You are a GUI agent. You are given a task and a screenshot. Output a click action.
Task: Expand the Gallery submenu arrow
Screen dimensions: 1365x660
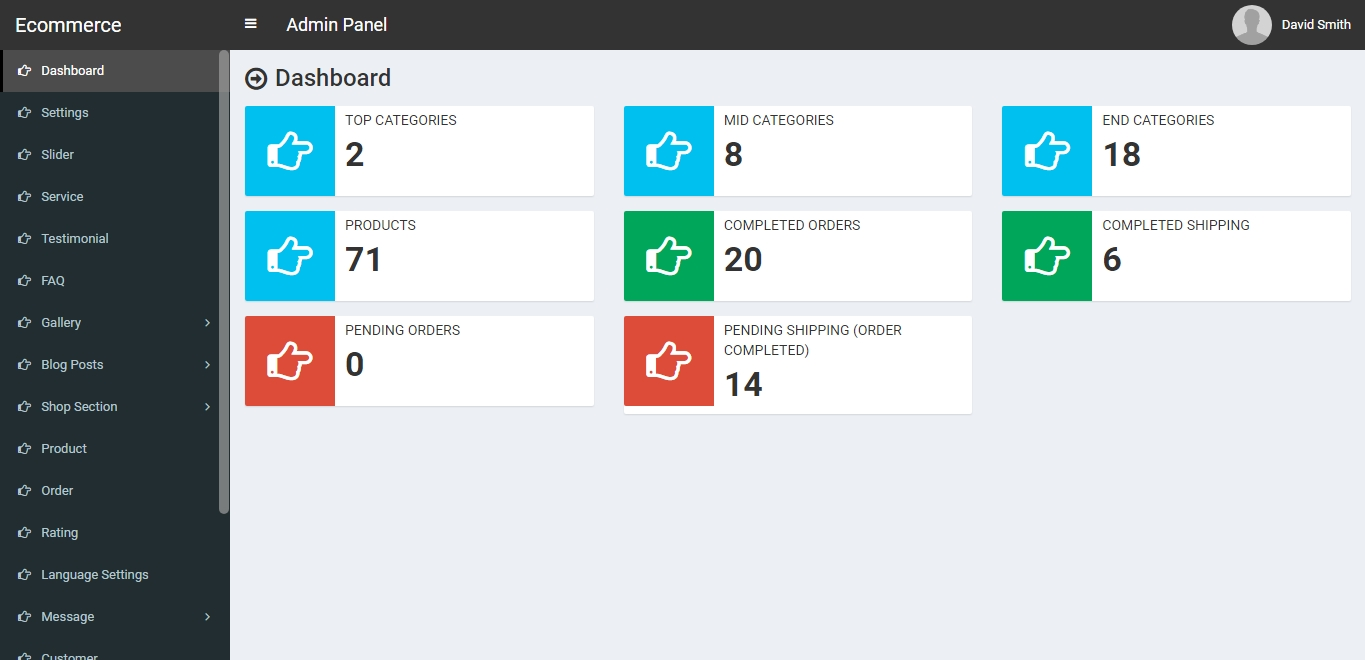(x=207, y=323)
